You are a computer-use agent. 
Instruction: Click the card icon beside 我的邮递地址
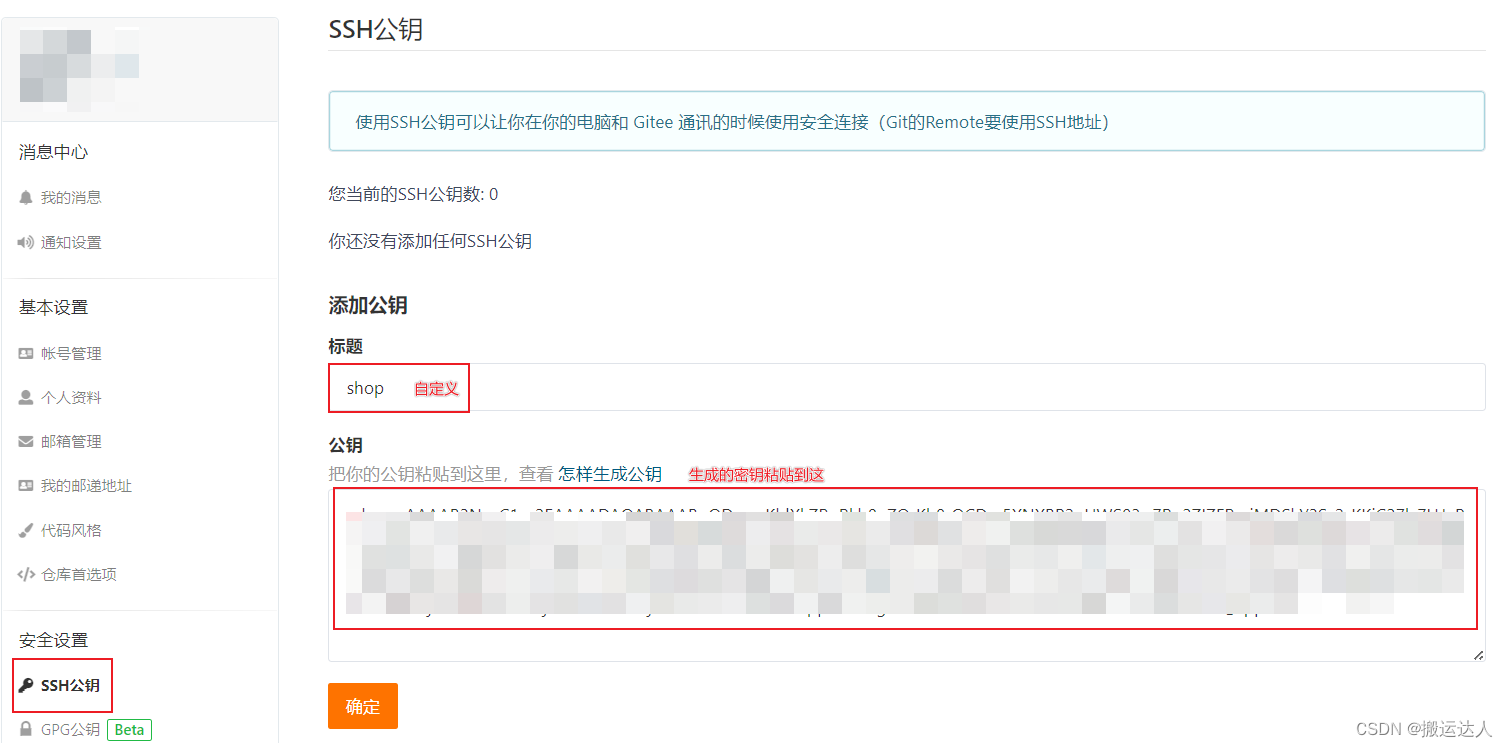coord(26,486)
